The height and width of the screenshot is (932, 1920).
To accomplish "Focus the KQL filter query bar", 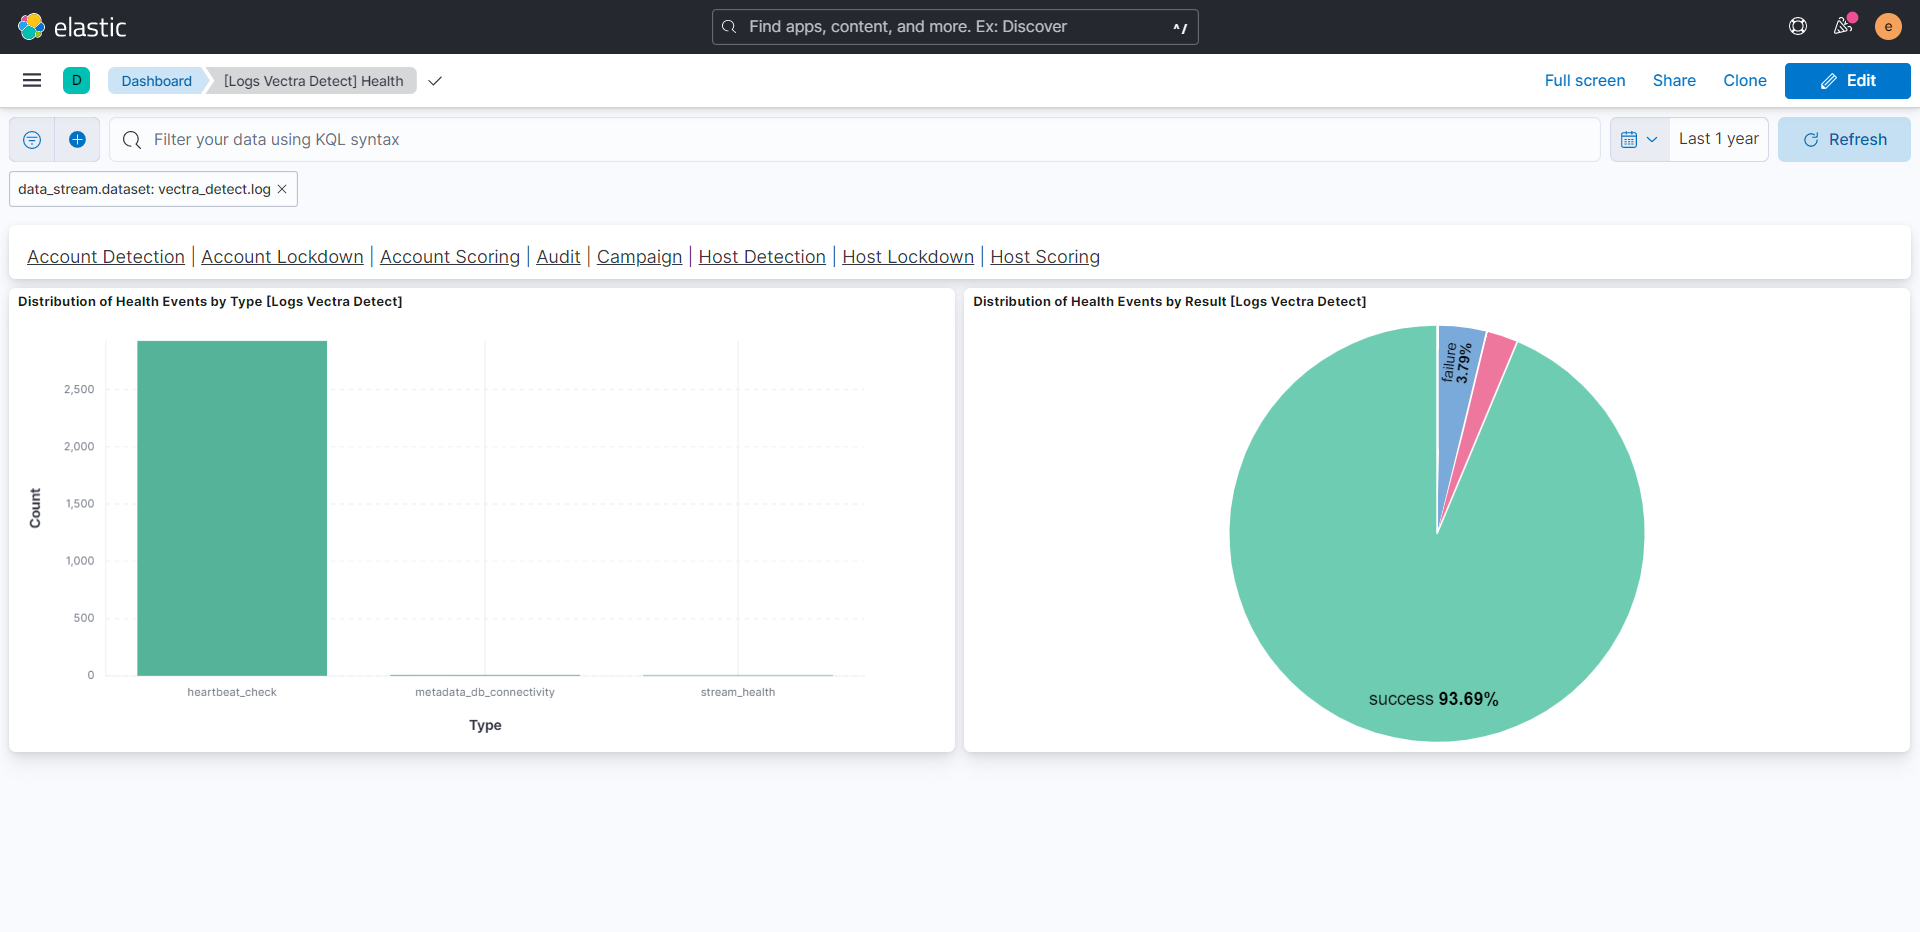I will point(855,140).
